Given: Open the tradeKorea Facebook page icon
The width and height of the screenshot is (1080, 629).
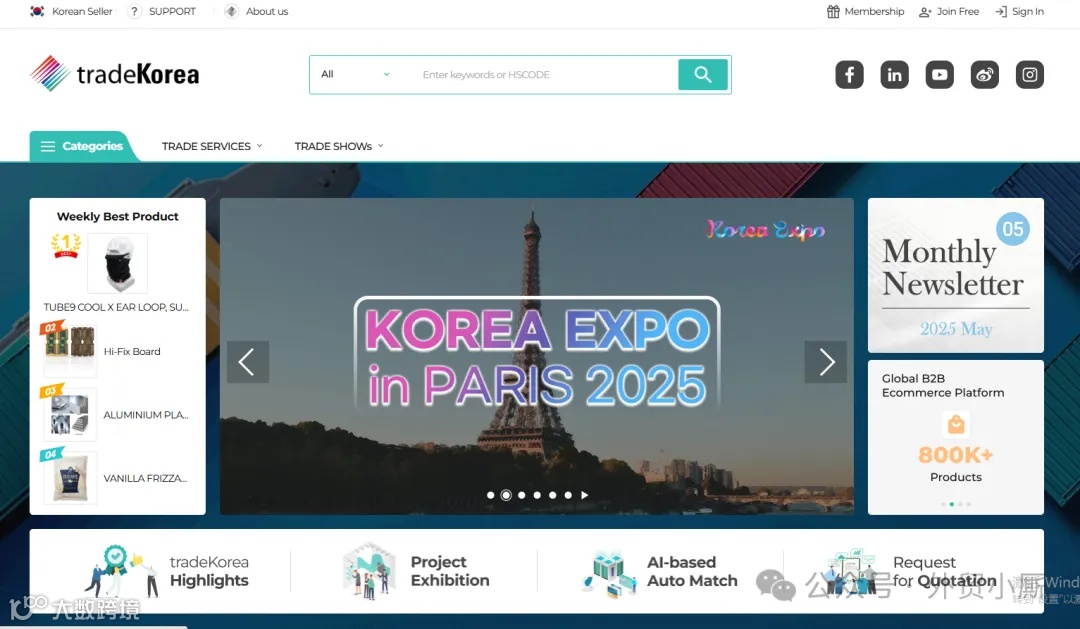Looking at the screenshot, I should click(849, 74).
